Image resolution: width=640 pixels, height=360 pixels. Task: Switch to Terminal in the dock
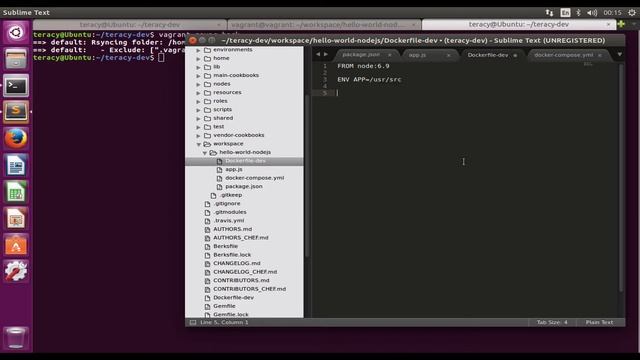[x=16, y=86]
